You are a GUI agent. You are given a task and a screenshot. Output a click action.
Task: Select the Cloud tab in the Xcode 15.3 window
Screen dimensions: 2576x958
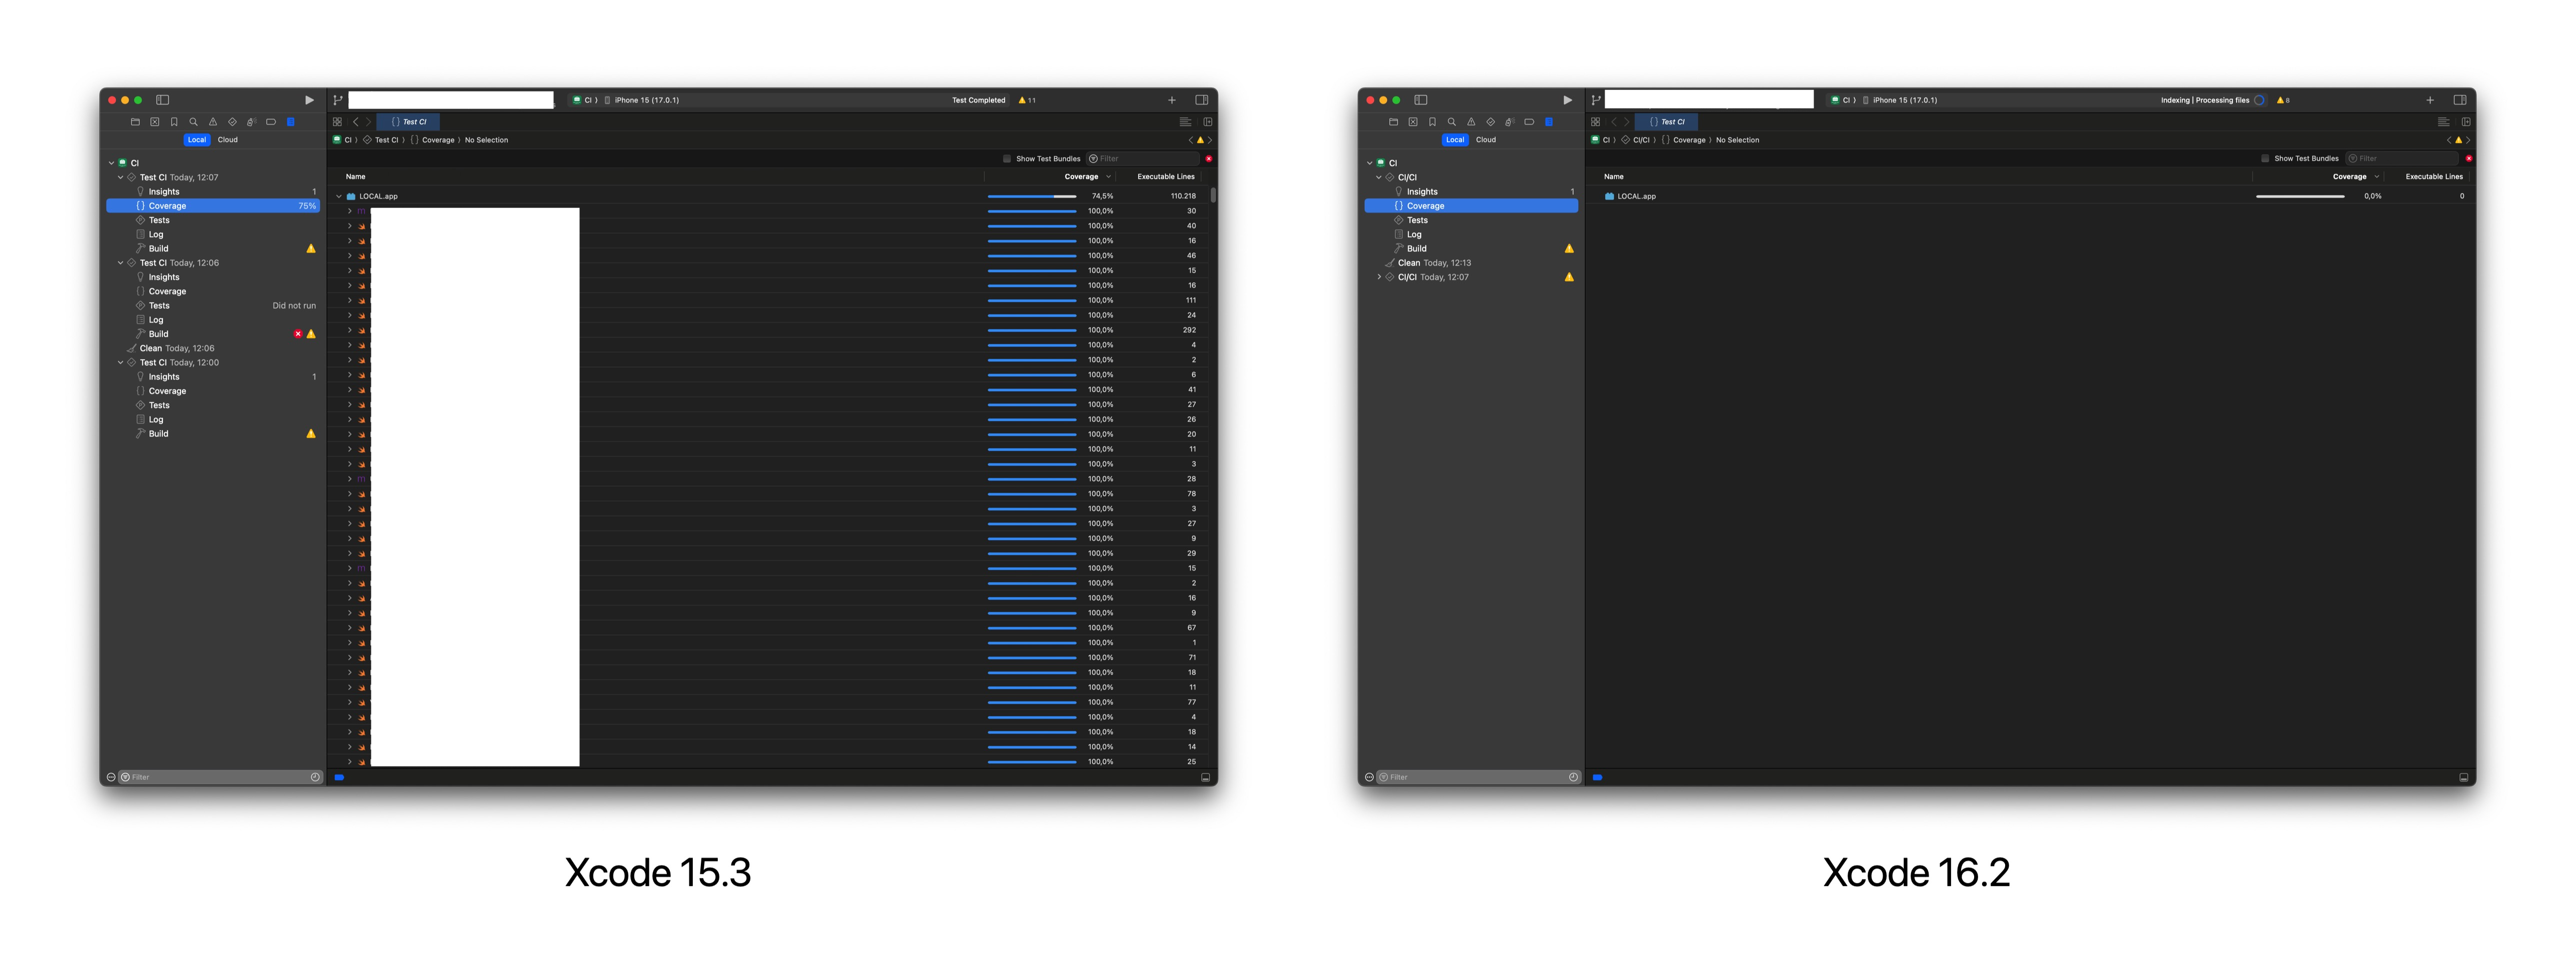[228, 140]
